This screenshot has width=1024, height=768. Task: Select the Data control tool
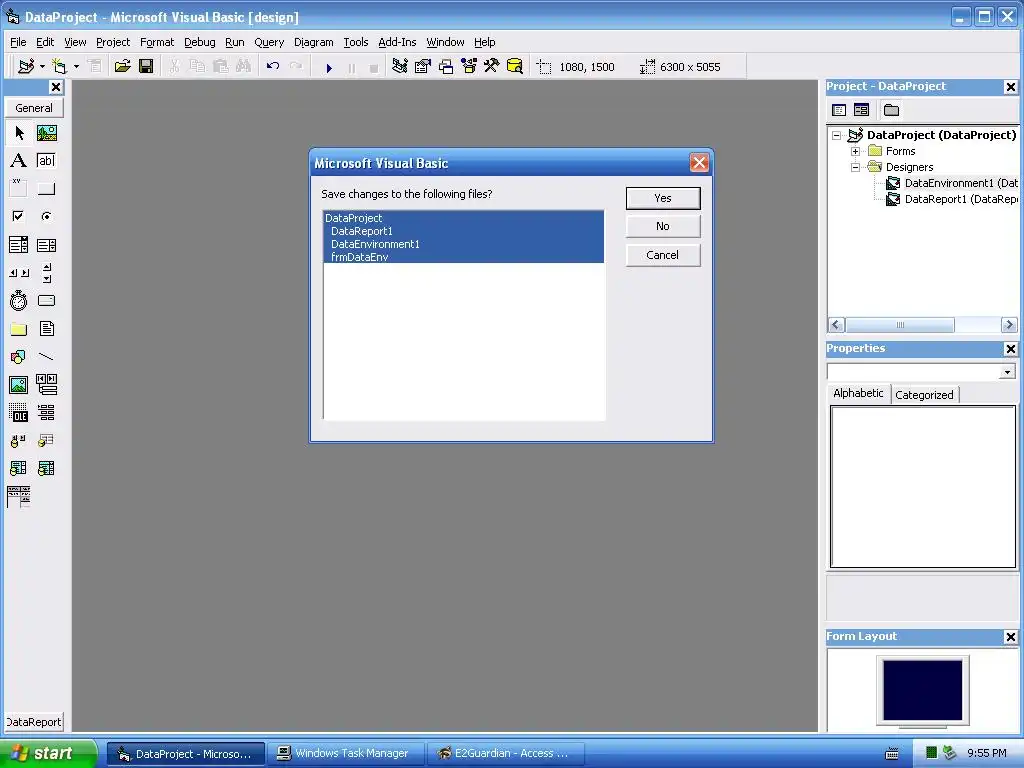point(46,385)
